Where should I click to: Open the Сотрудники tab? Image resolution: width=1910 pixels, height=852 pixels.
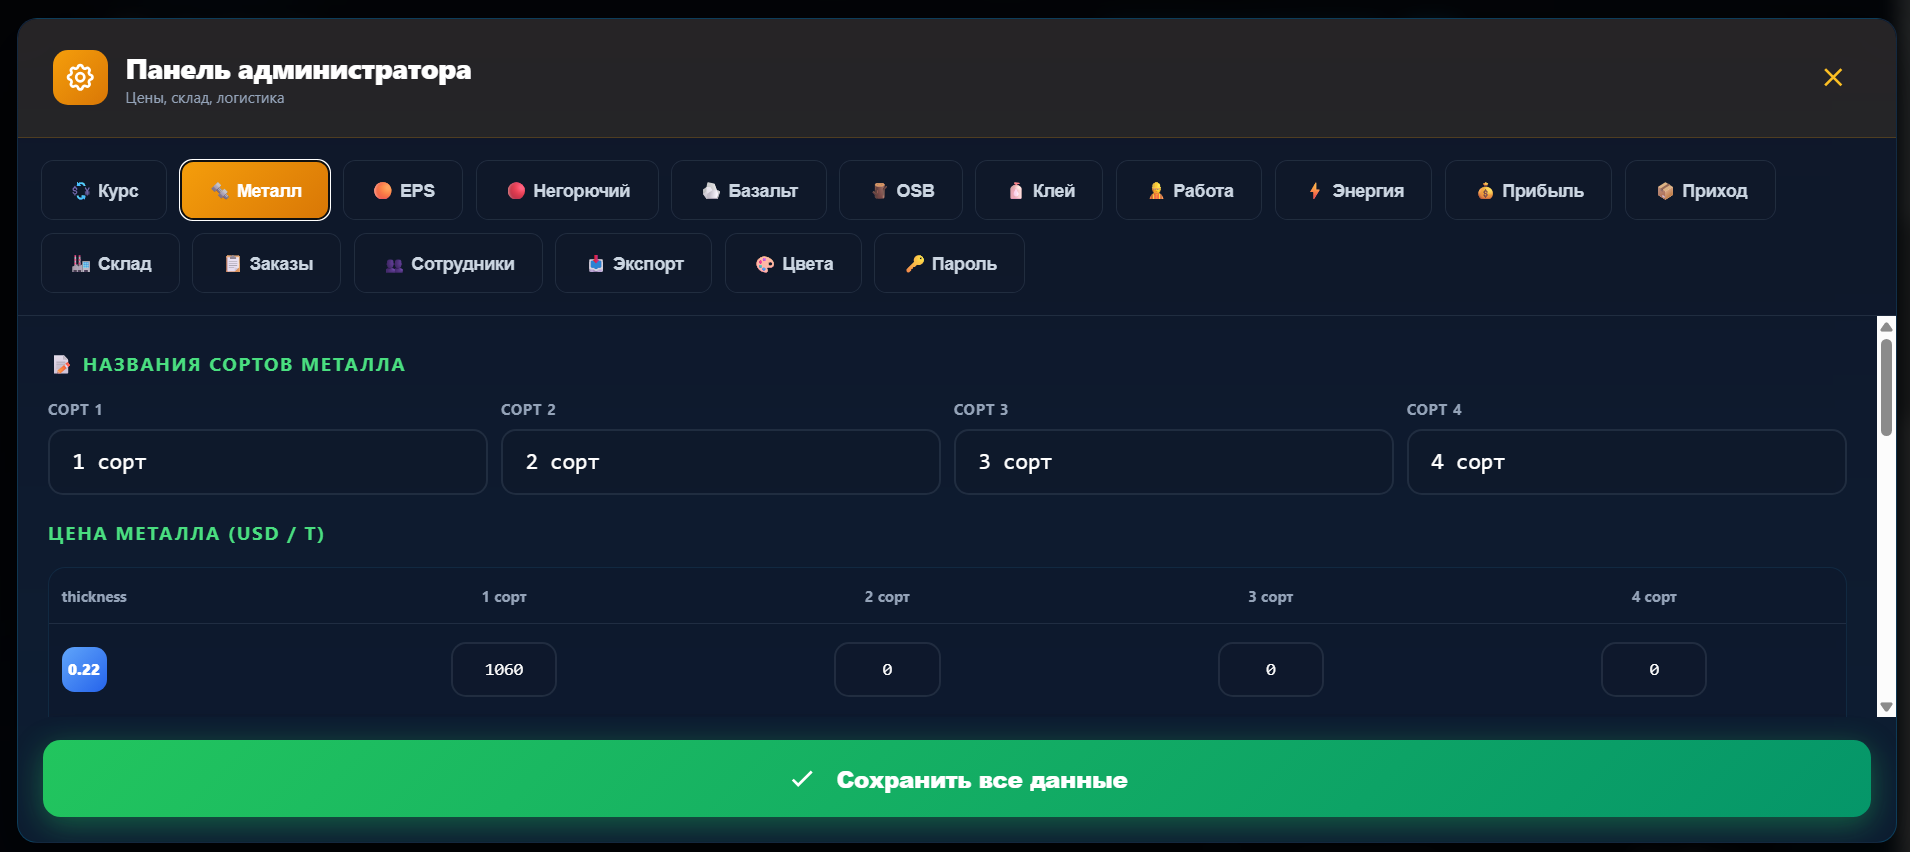[x=448, y=263]
